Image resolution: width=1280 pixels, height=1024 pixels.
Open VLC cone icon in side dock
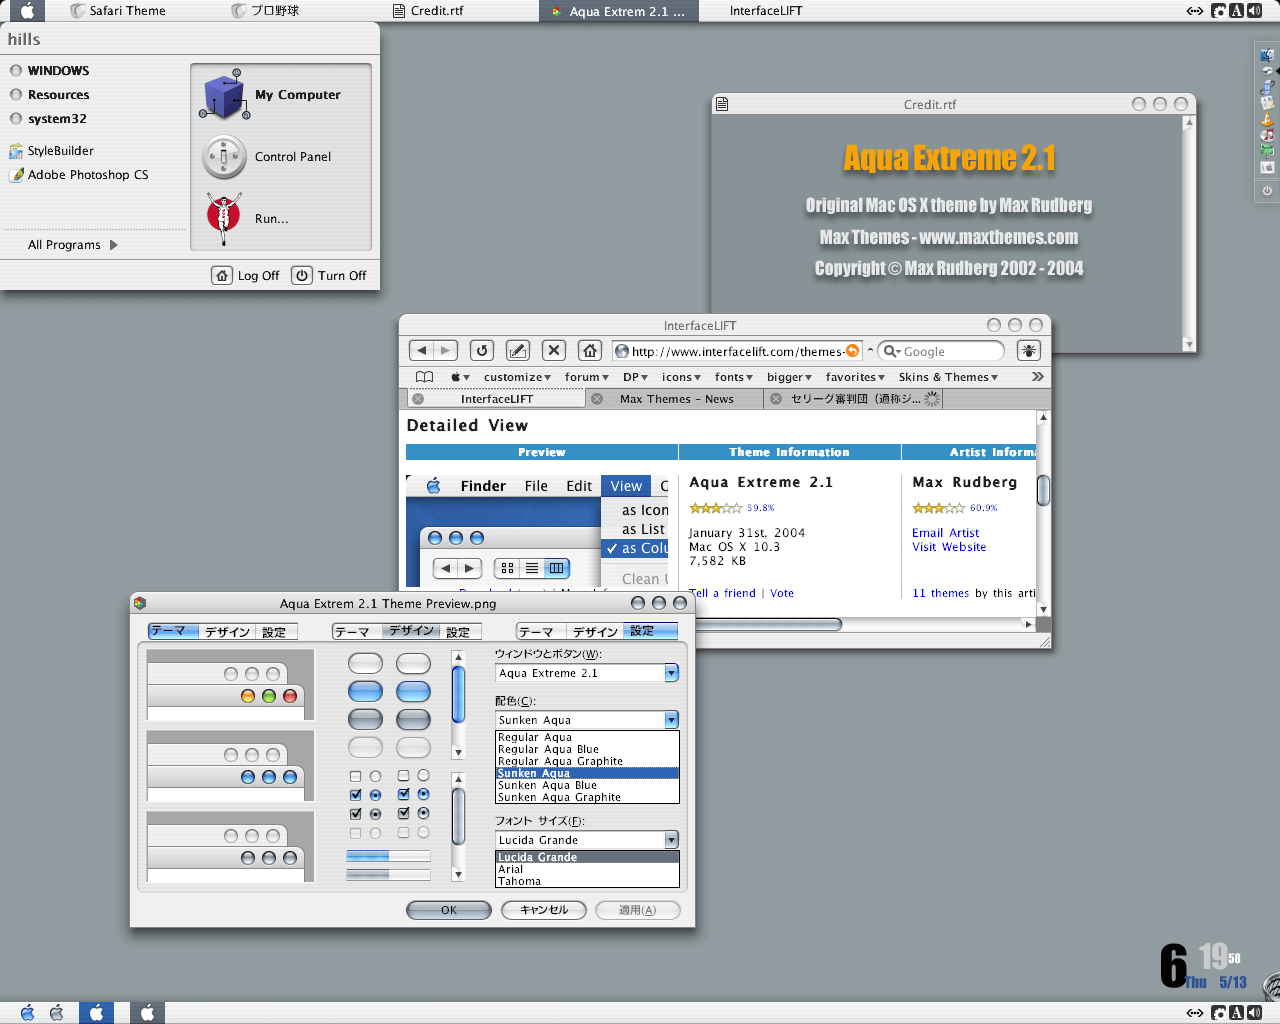pyautogui.click(x=1267, y=119)
